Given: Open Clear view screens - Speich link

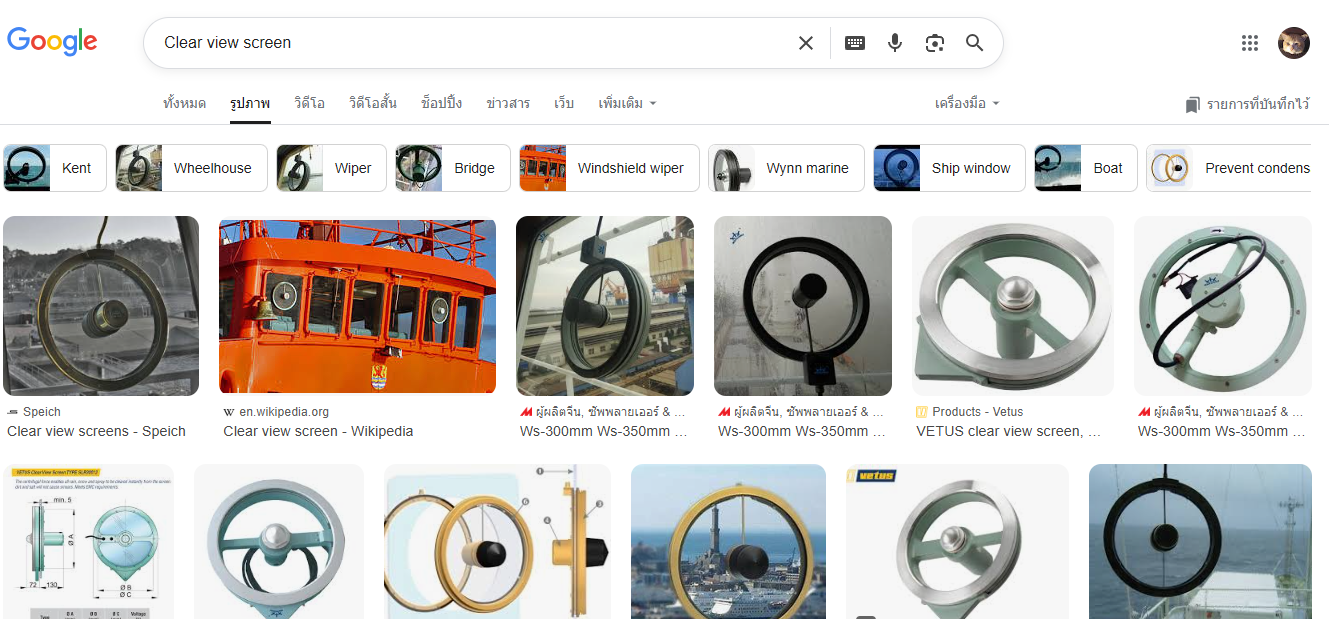Looking at the screenshot, I should pos(96,431).
